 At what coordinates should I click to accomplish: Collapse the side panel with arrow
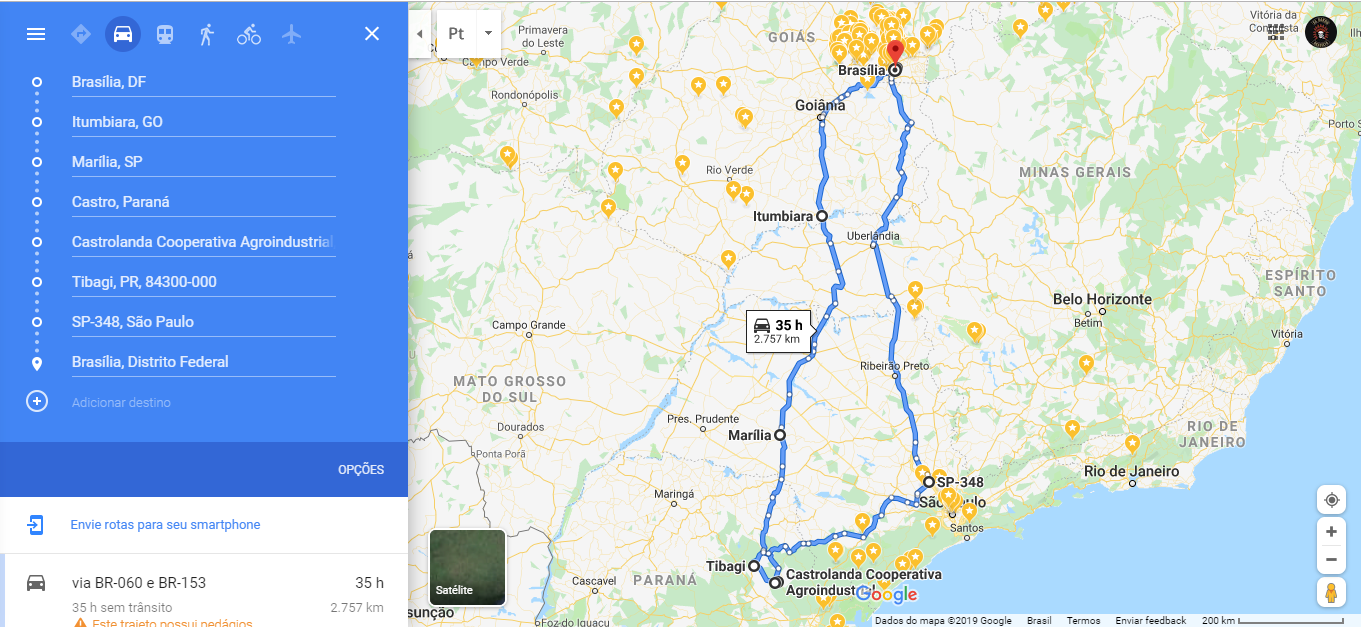(419, 33)
